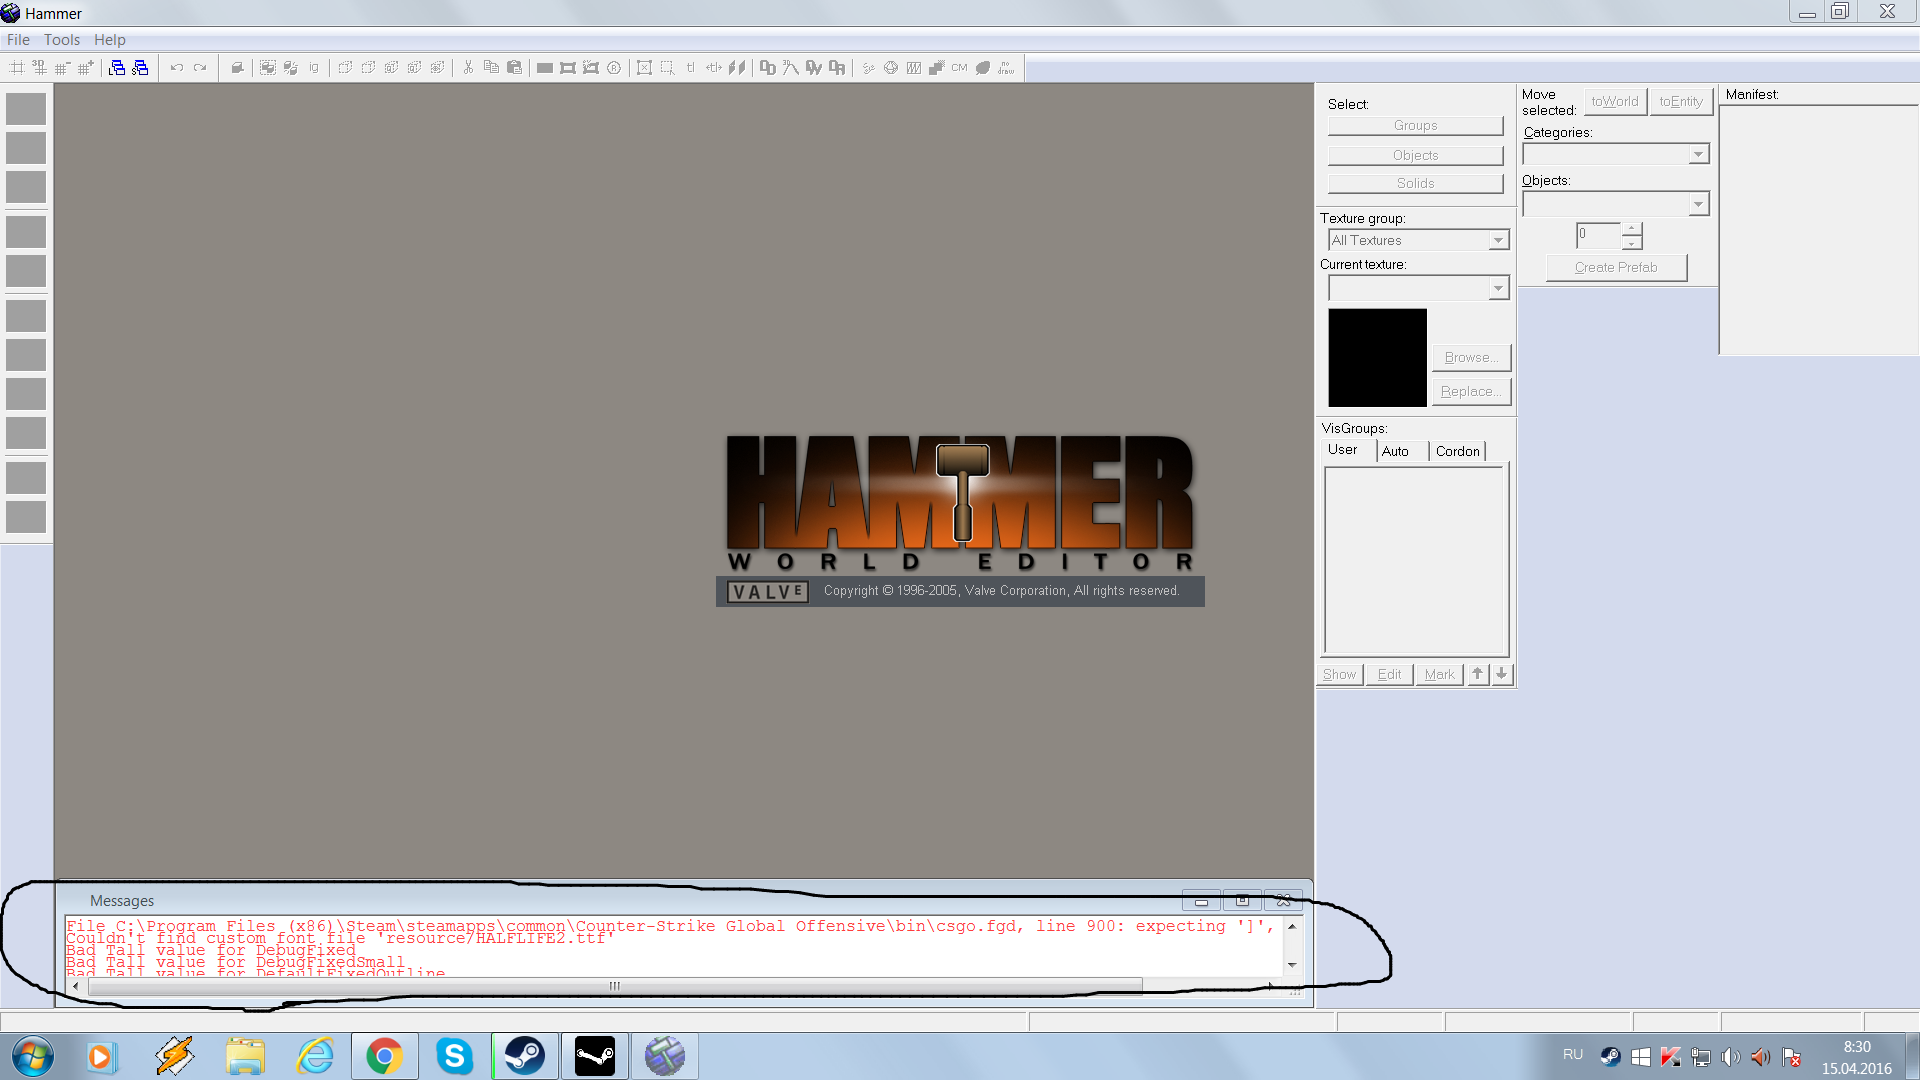The image size is (1920, 1080).
Task: Click the Select Objects button
Action: [x=1415, y=155]
